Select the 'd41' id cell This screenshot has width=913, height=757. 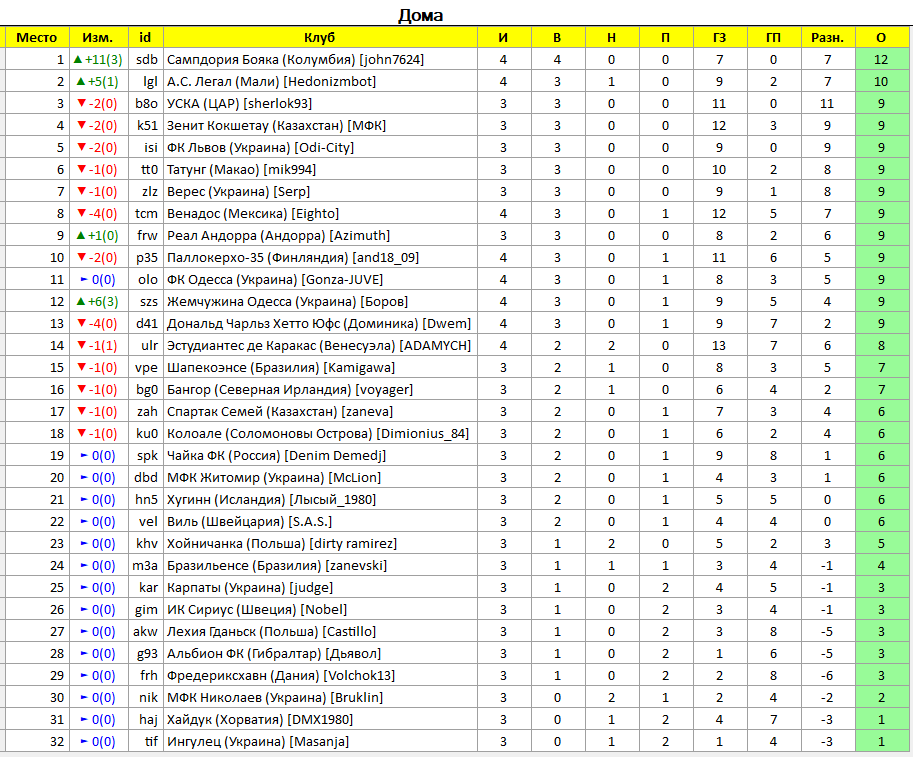pyautogui.click(x=146, y=324)
